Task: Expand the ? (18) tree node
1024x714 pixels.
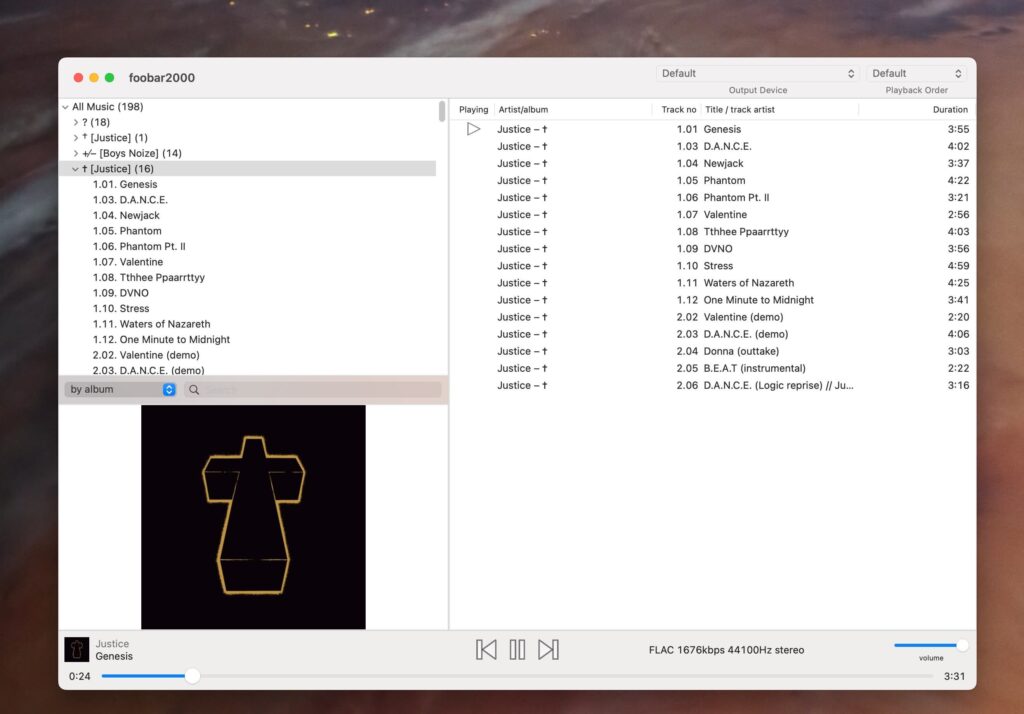Action: [x=76, y=122]
